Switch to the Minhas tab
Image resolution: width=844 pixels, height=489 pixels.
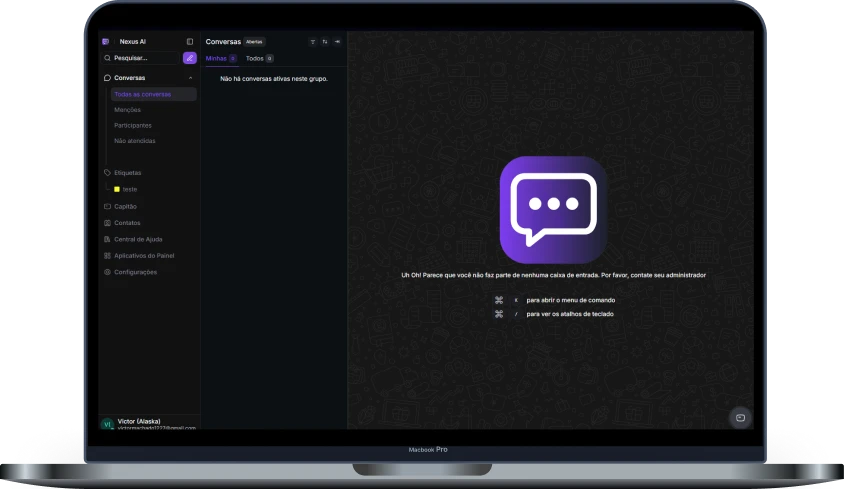[217, 59]
